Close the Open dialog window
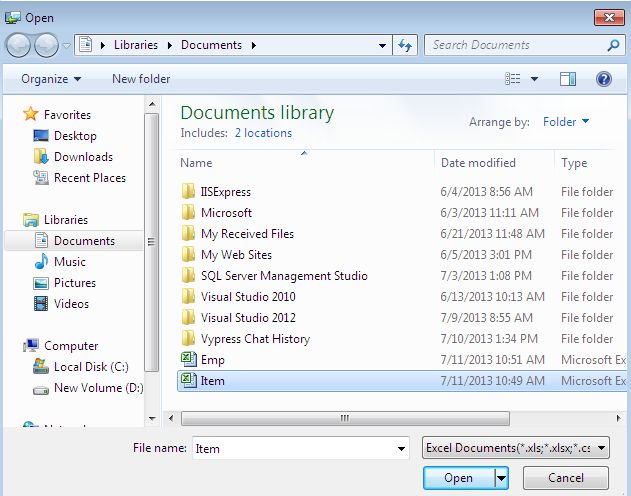The width and height of the screenshot is (631, 496). pyautogui.click(x=609, y=17)
